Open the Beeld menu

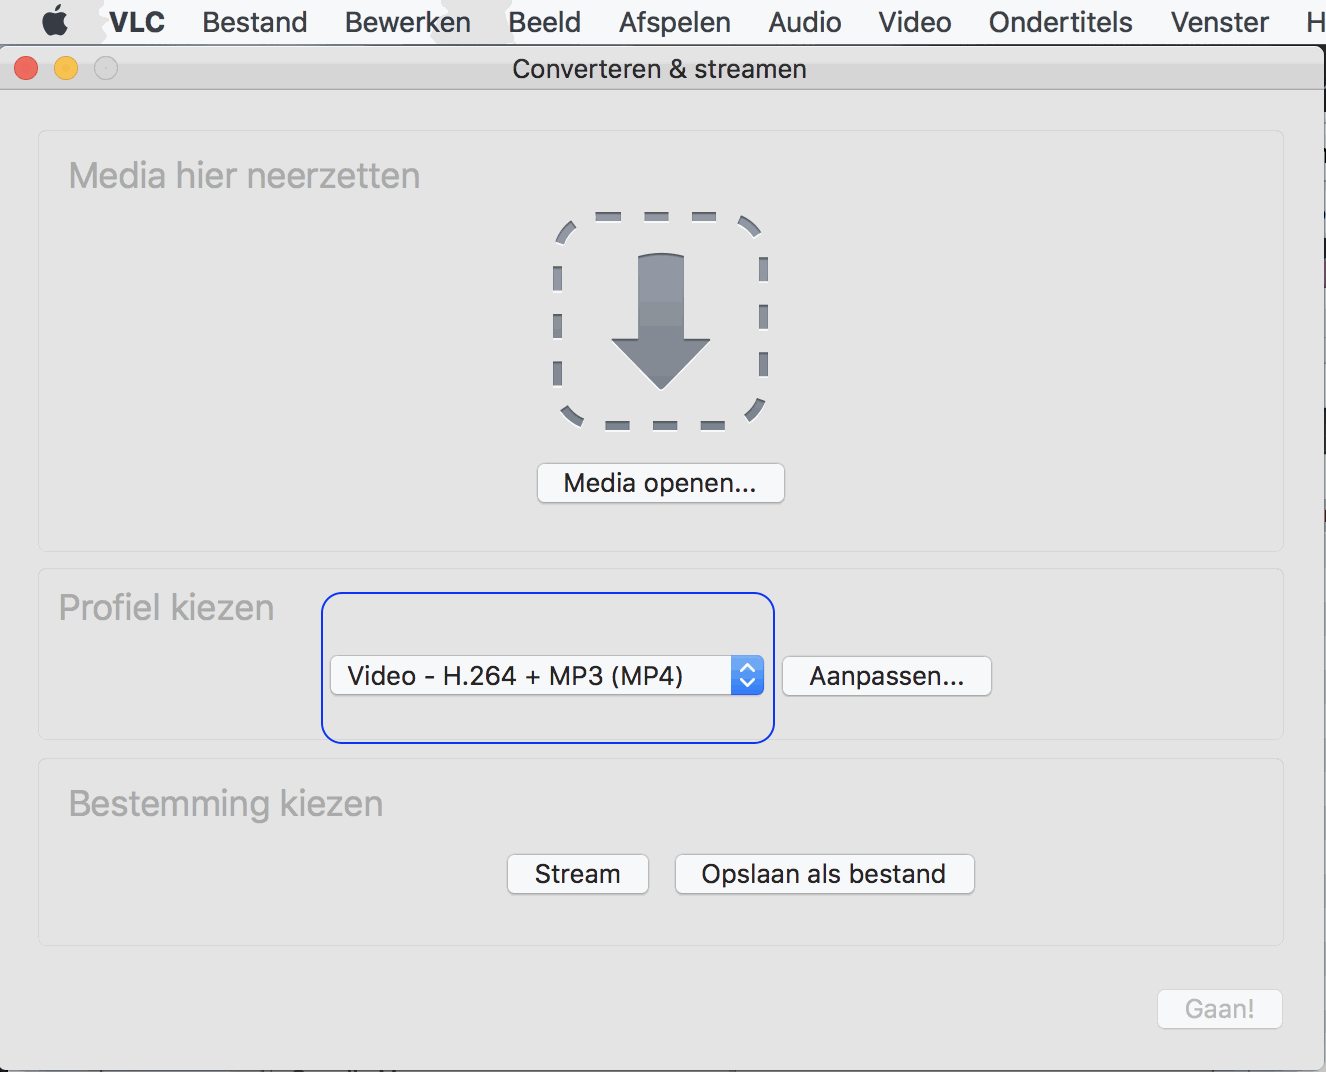click(x=544, y=22)
